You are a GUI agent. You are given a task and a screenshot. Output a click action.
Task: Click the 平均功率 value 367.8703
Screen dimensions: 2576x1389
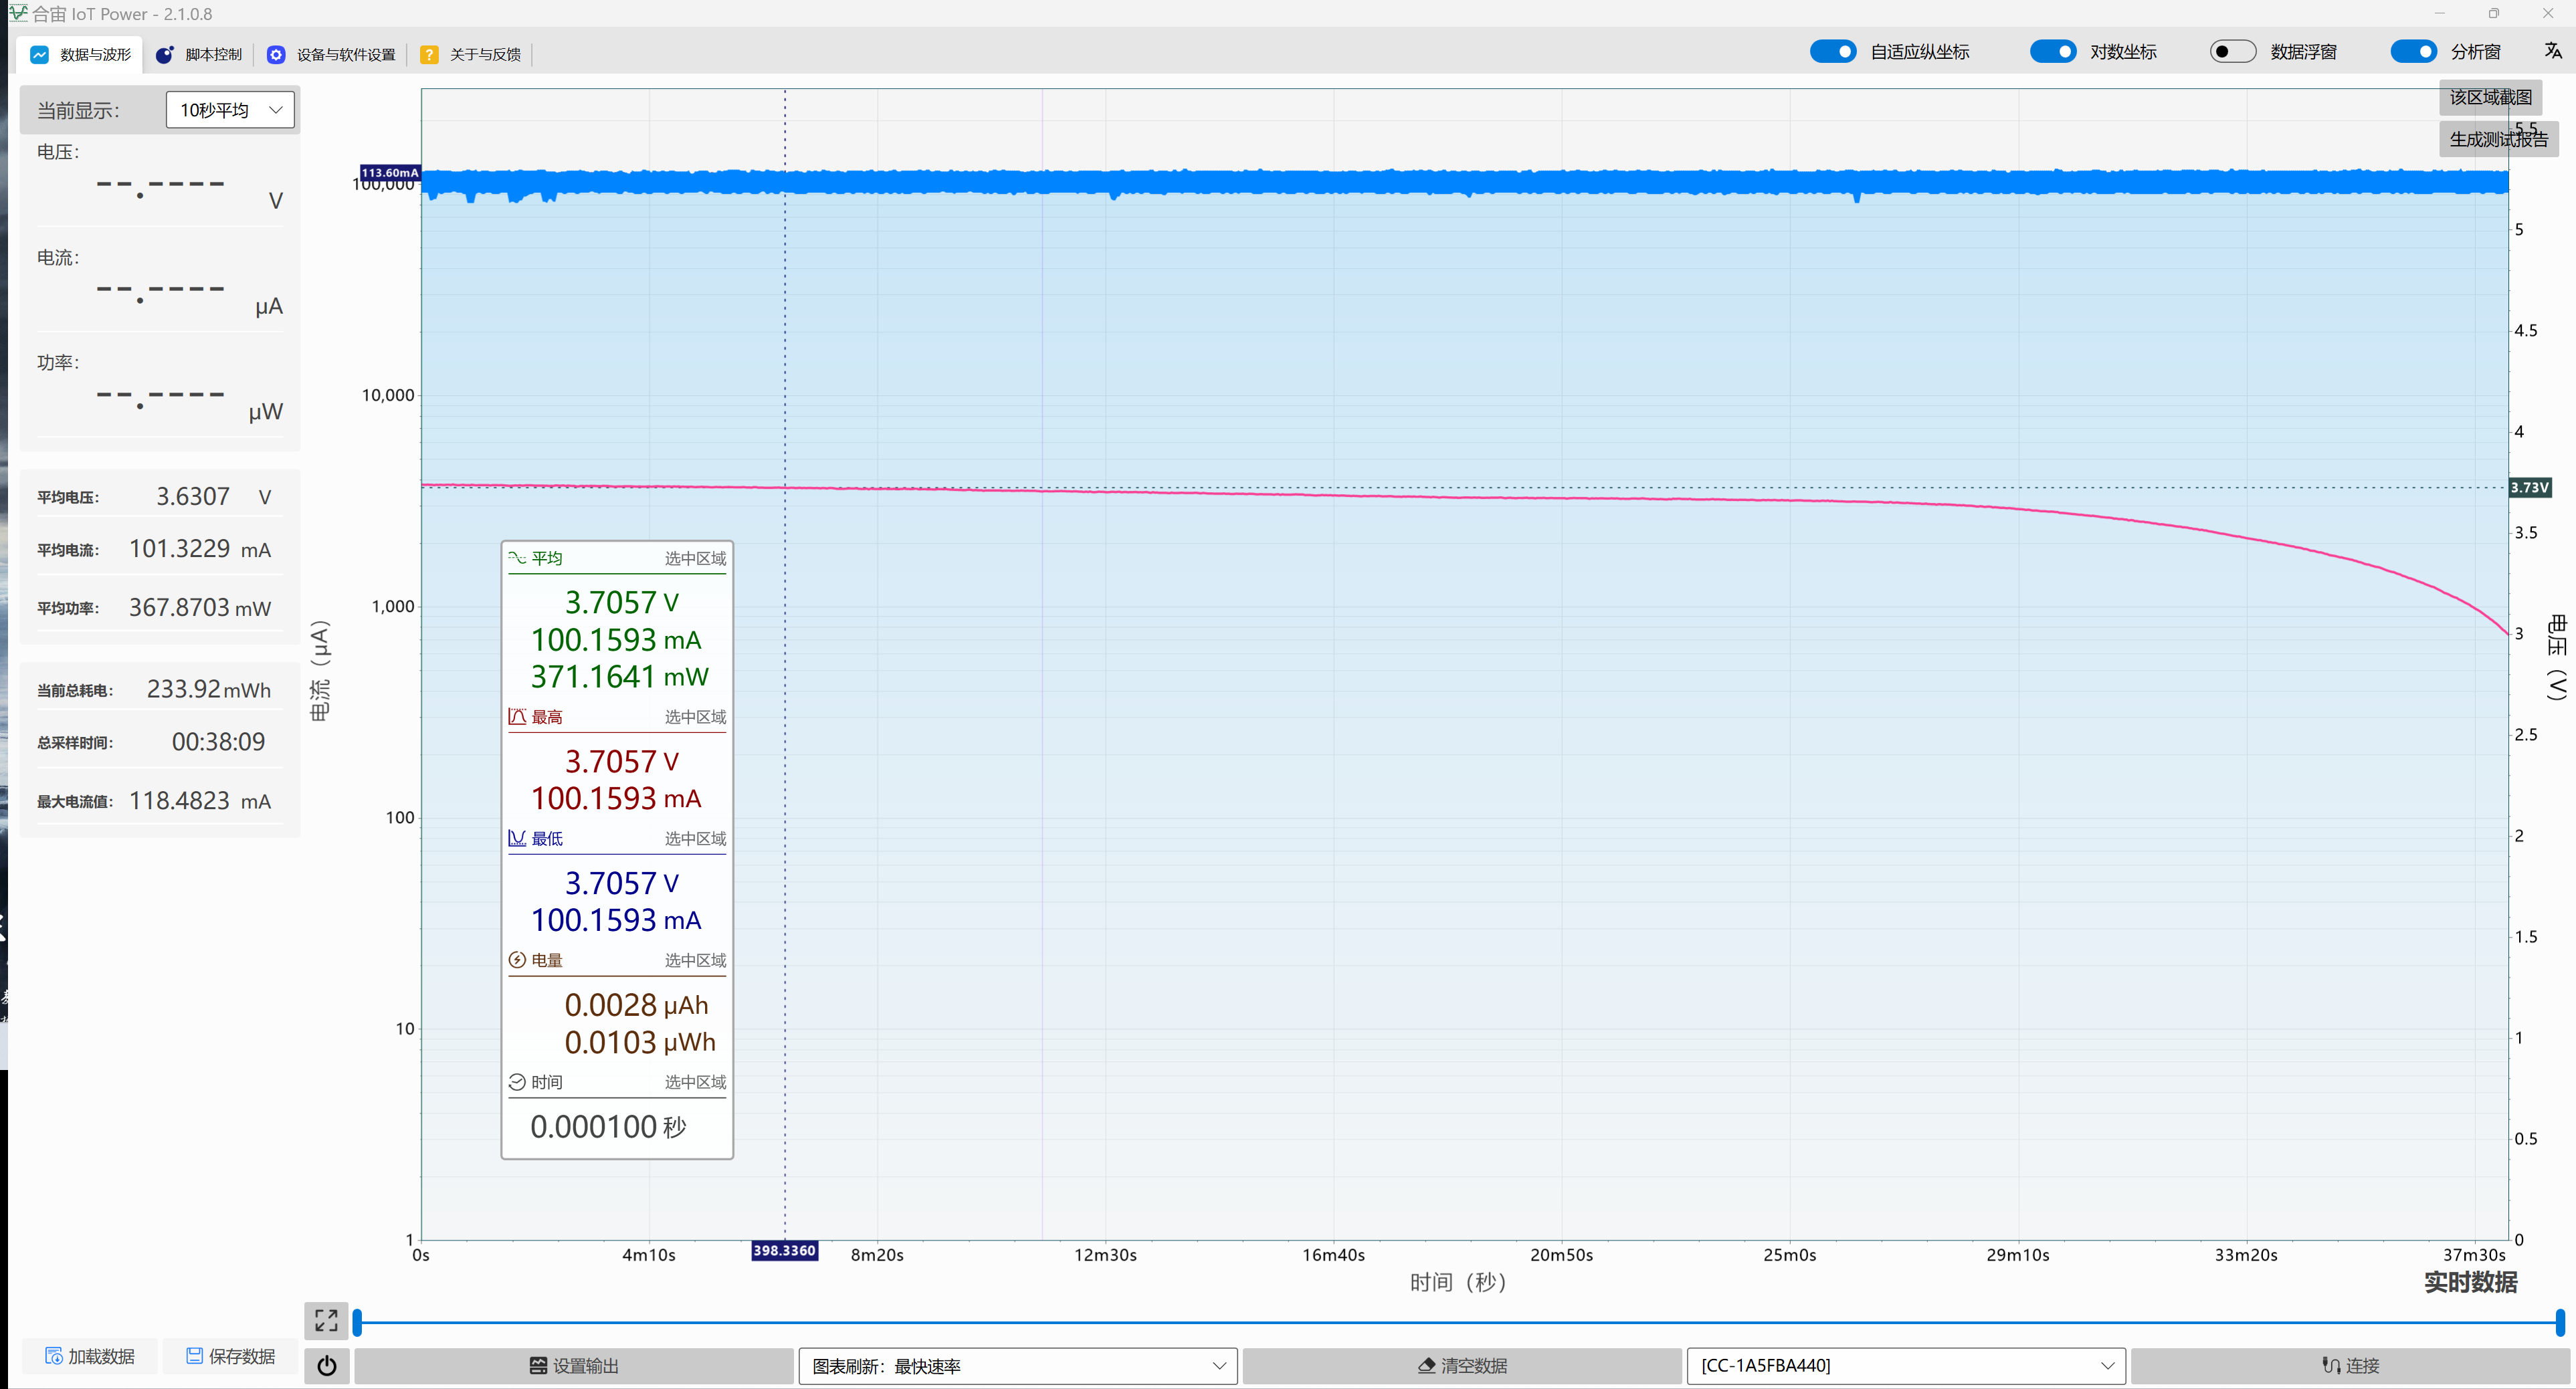tap(180, 607)
